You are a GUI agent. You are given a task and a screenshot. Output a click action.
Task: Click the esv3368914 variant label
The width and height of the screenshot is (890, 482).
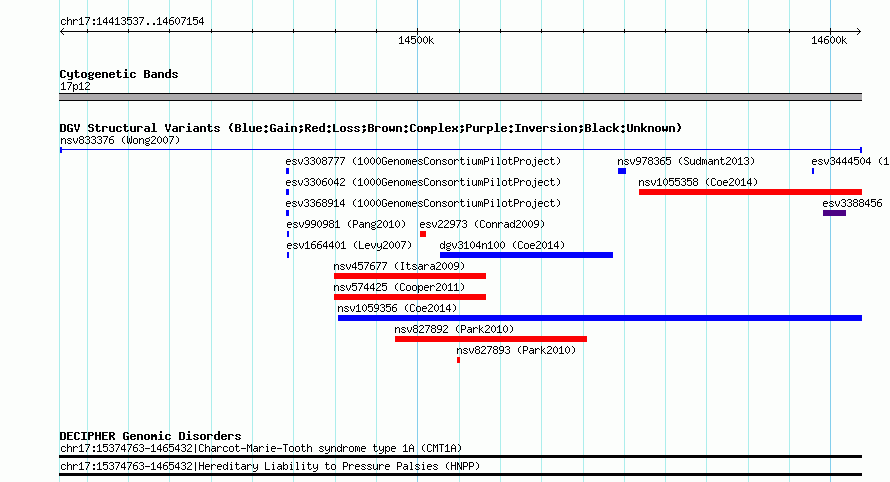pos(423,203)
